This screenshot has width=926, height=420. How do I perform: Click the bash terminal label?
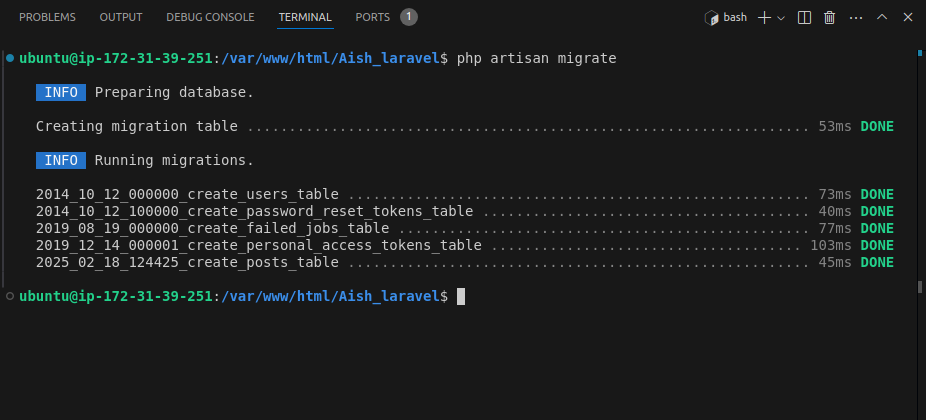pos(735,17)
